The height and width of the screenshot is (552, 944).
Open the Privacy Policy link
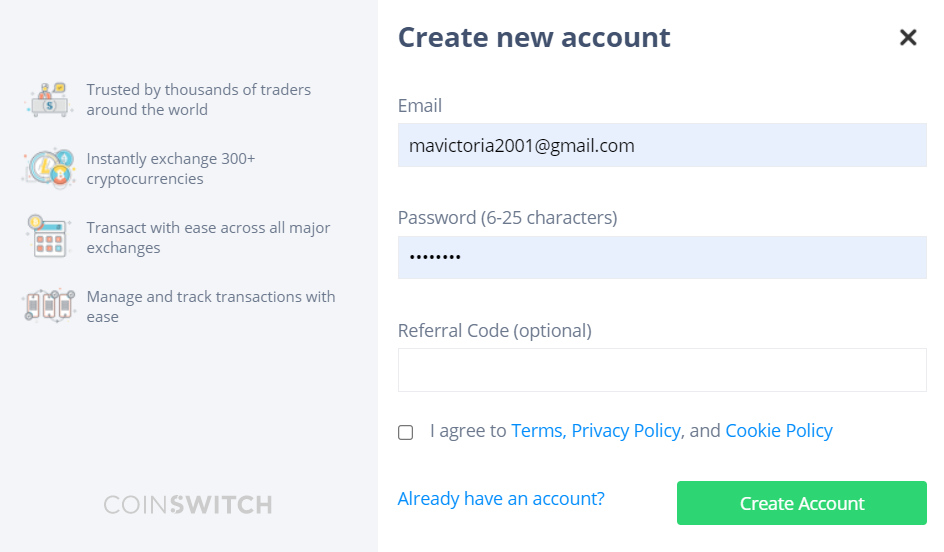click(627, 431)
